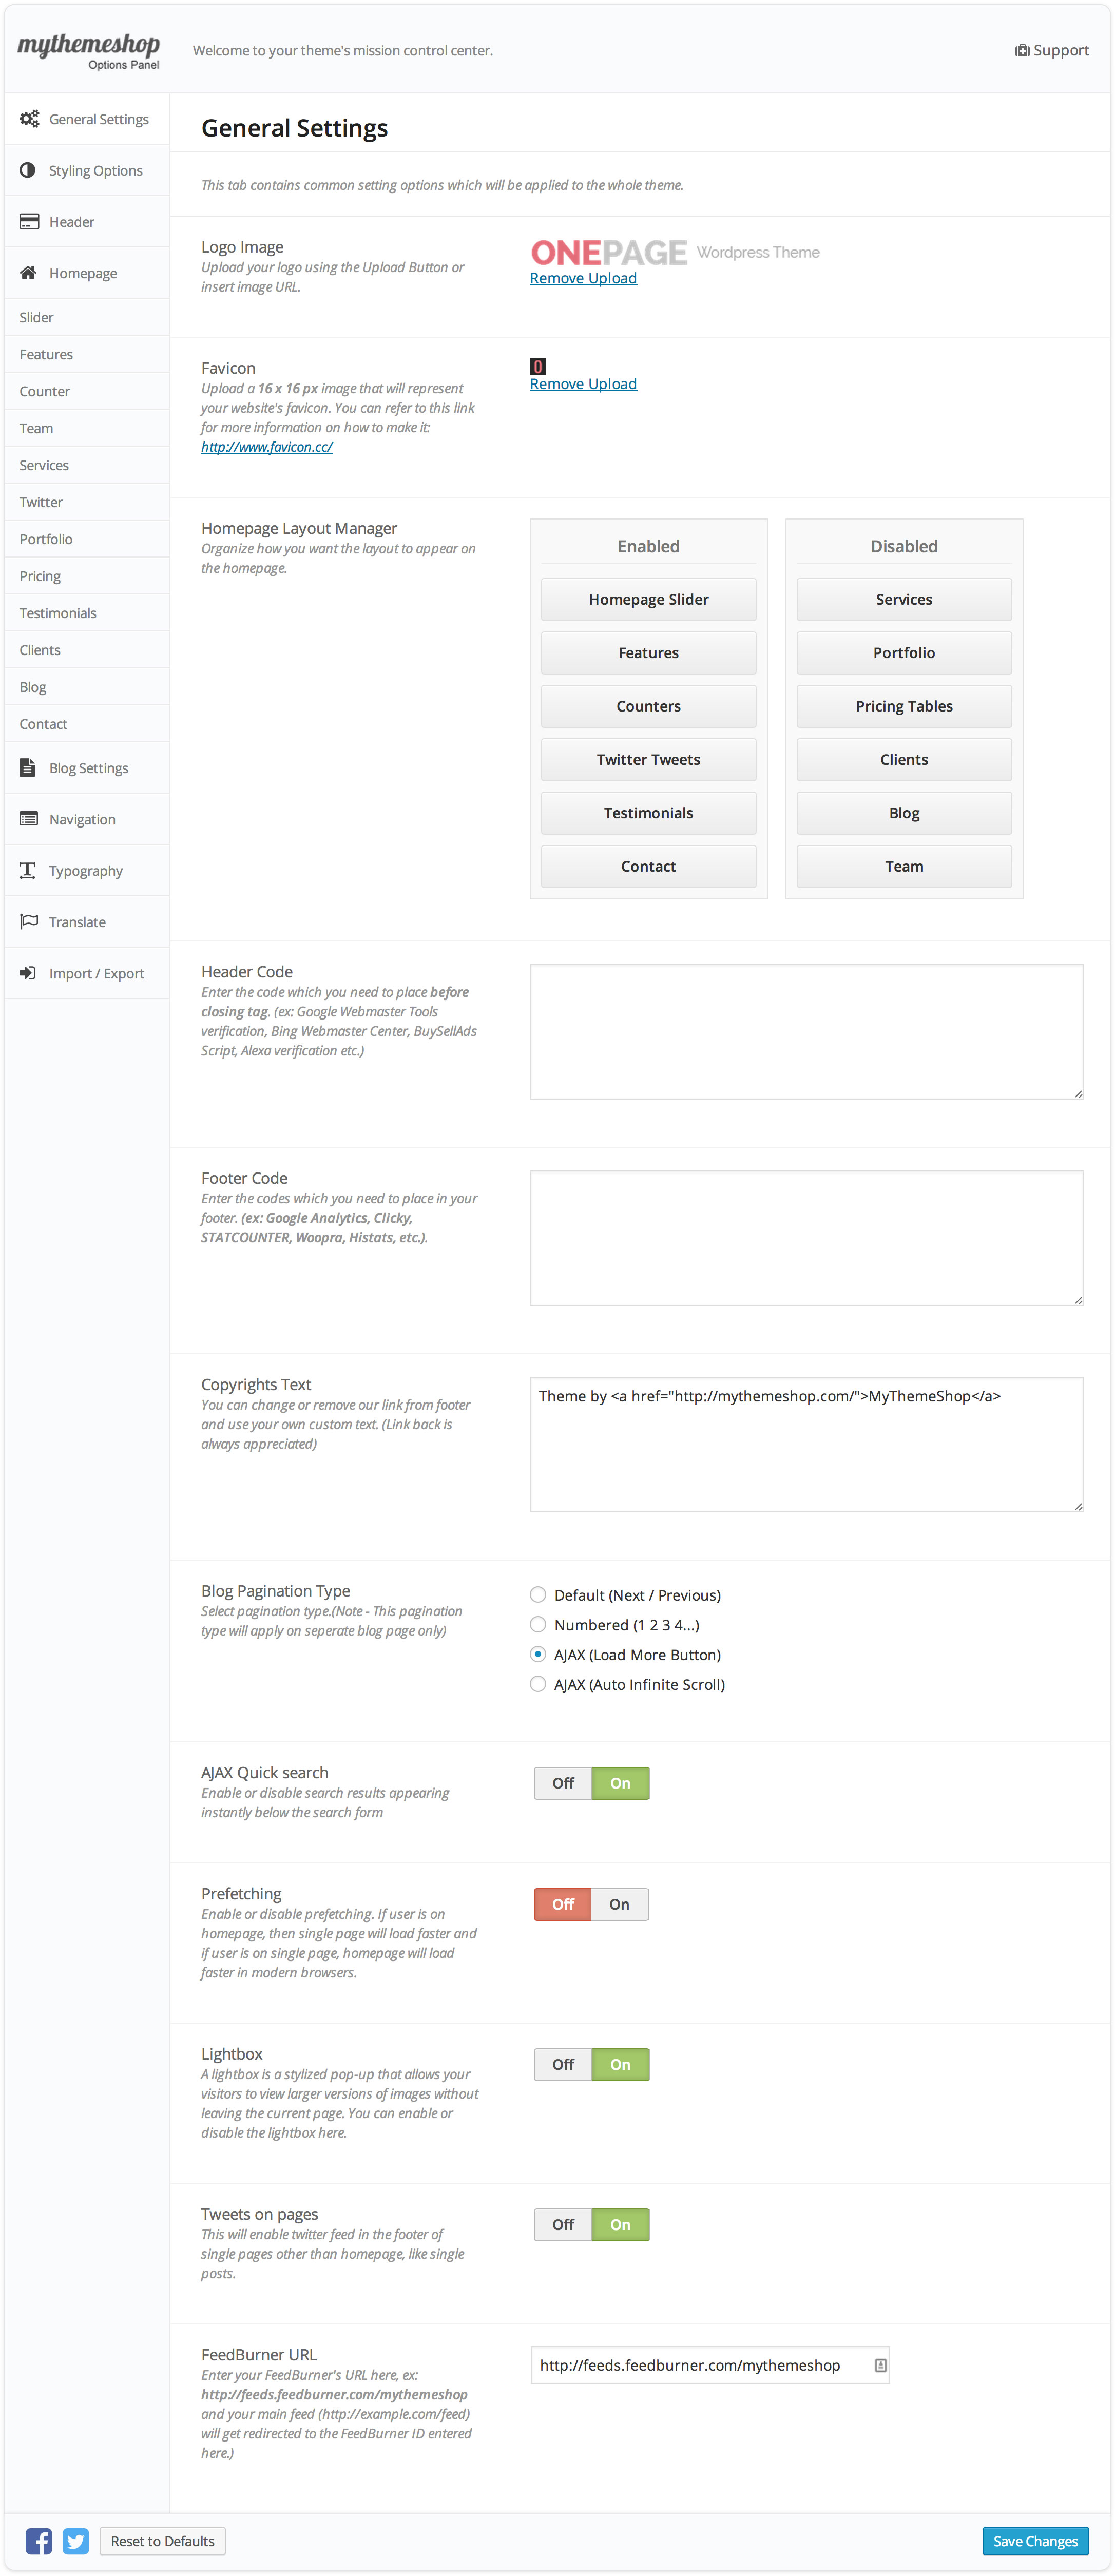Turn off Lightbox
Screen dimensions: 1115x2576
563,2064
